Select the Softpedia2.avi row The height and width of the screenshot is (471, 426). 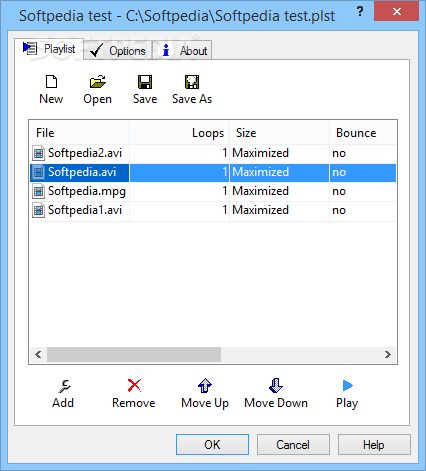click(213, 153)
